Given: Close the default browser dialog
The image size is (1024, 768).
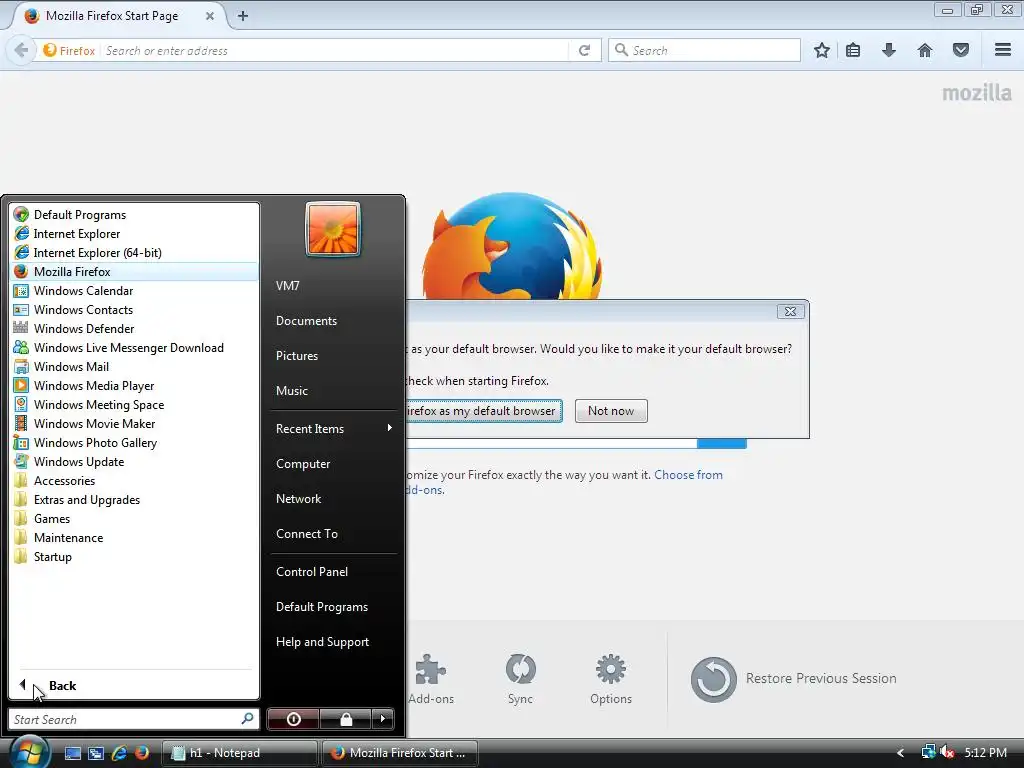Looking at the screenshot, I should pyautogui.click(x=790, y=312).
